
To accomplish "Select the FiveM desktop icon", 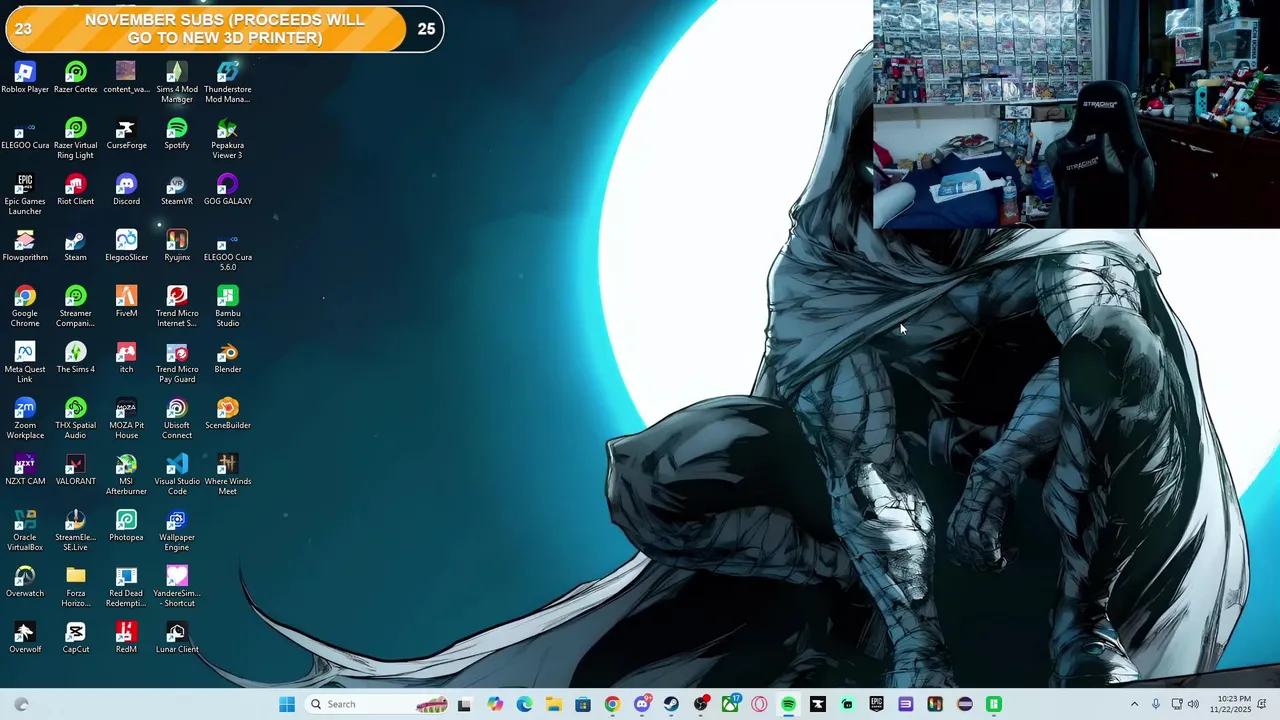I will click(126, 302).
